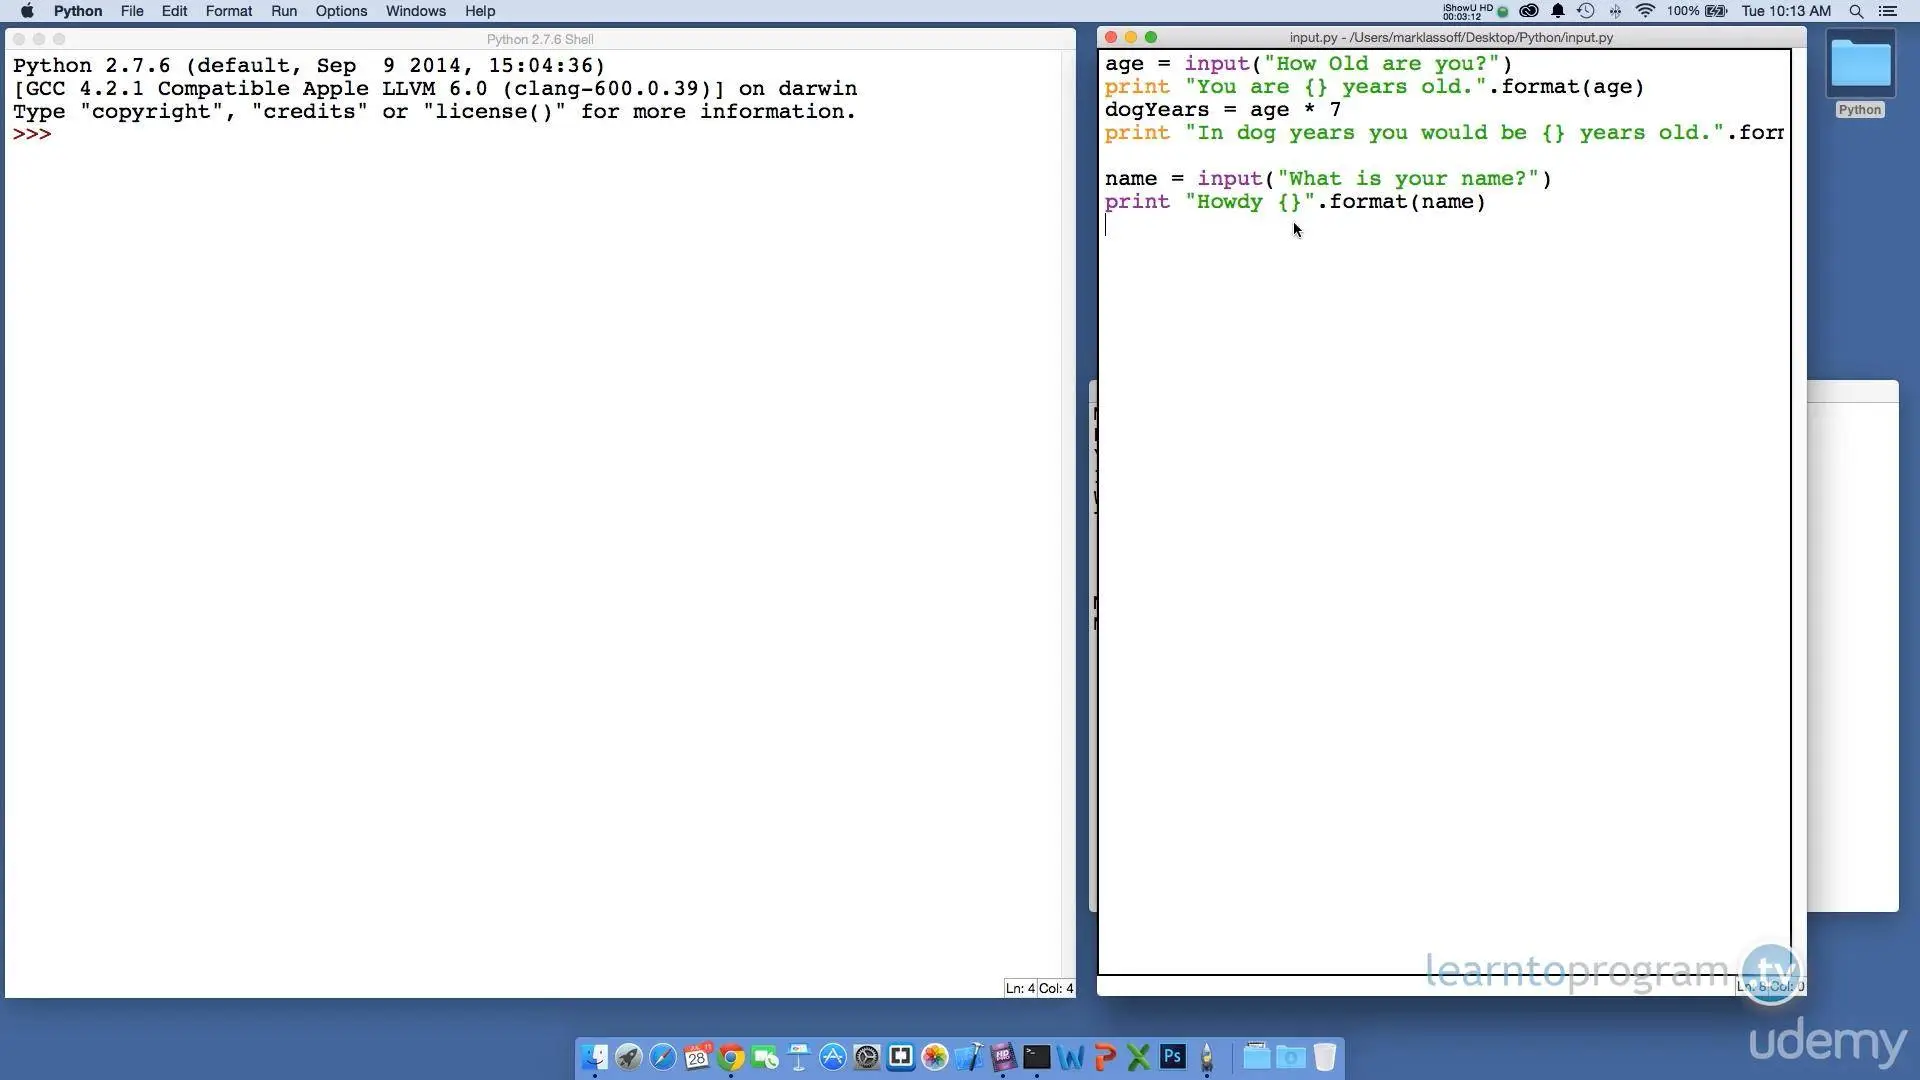The height and width of the screenshot is (1080, 1920).
Task: Close the input.py editor window
Action: coord(1111,37)
